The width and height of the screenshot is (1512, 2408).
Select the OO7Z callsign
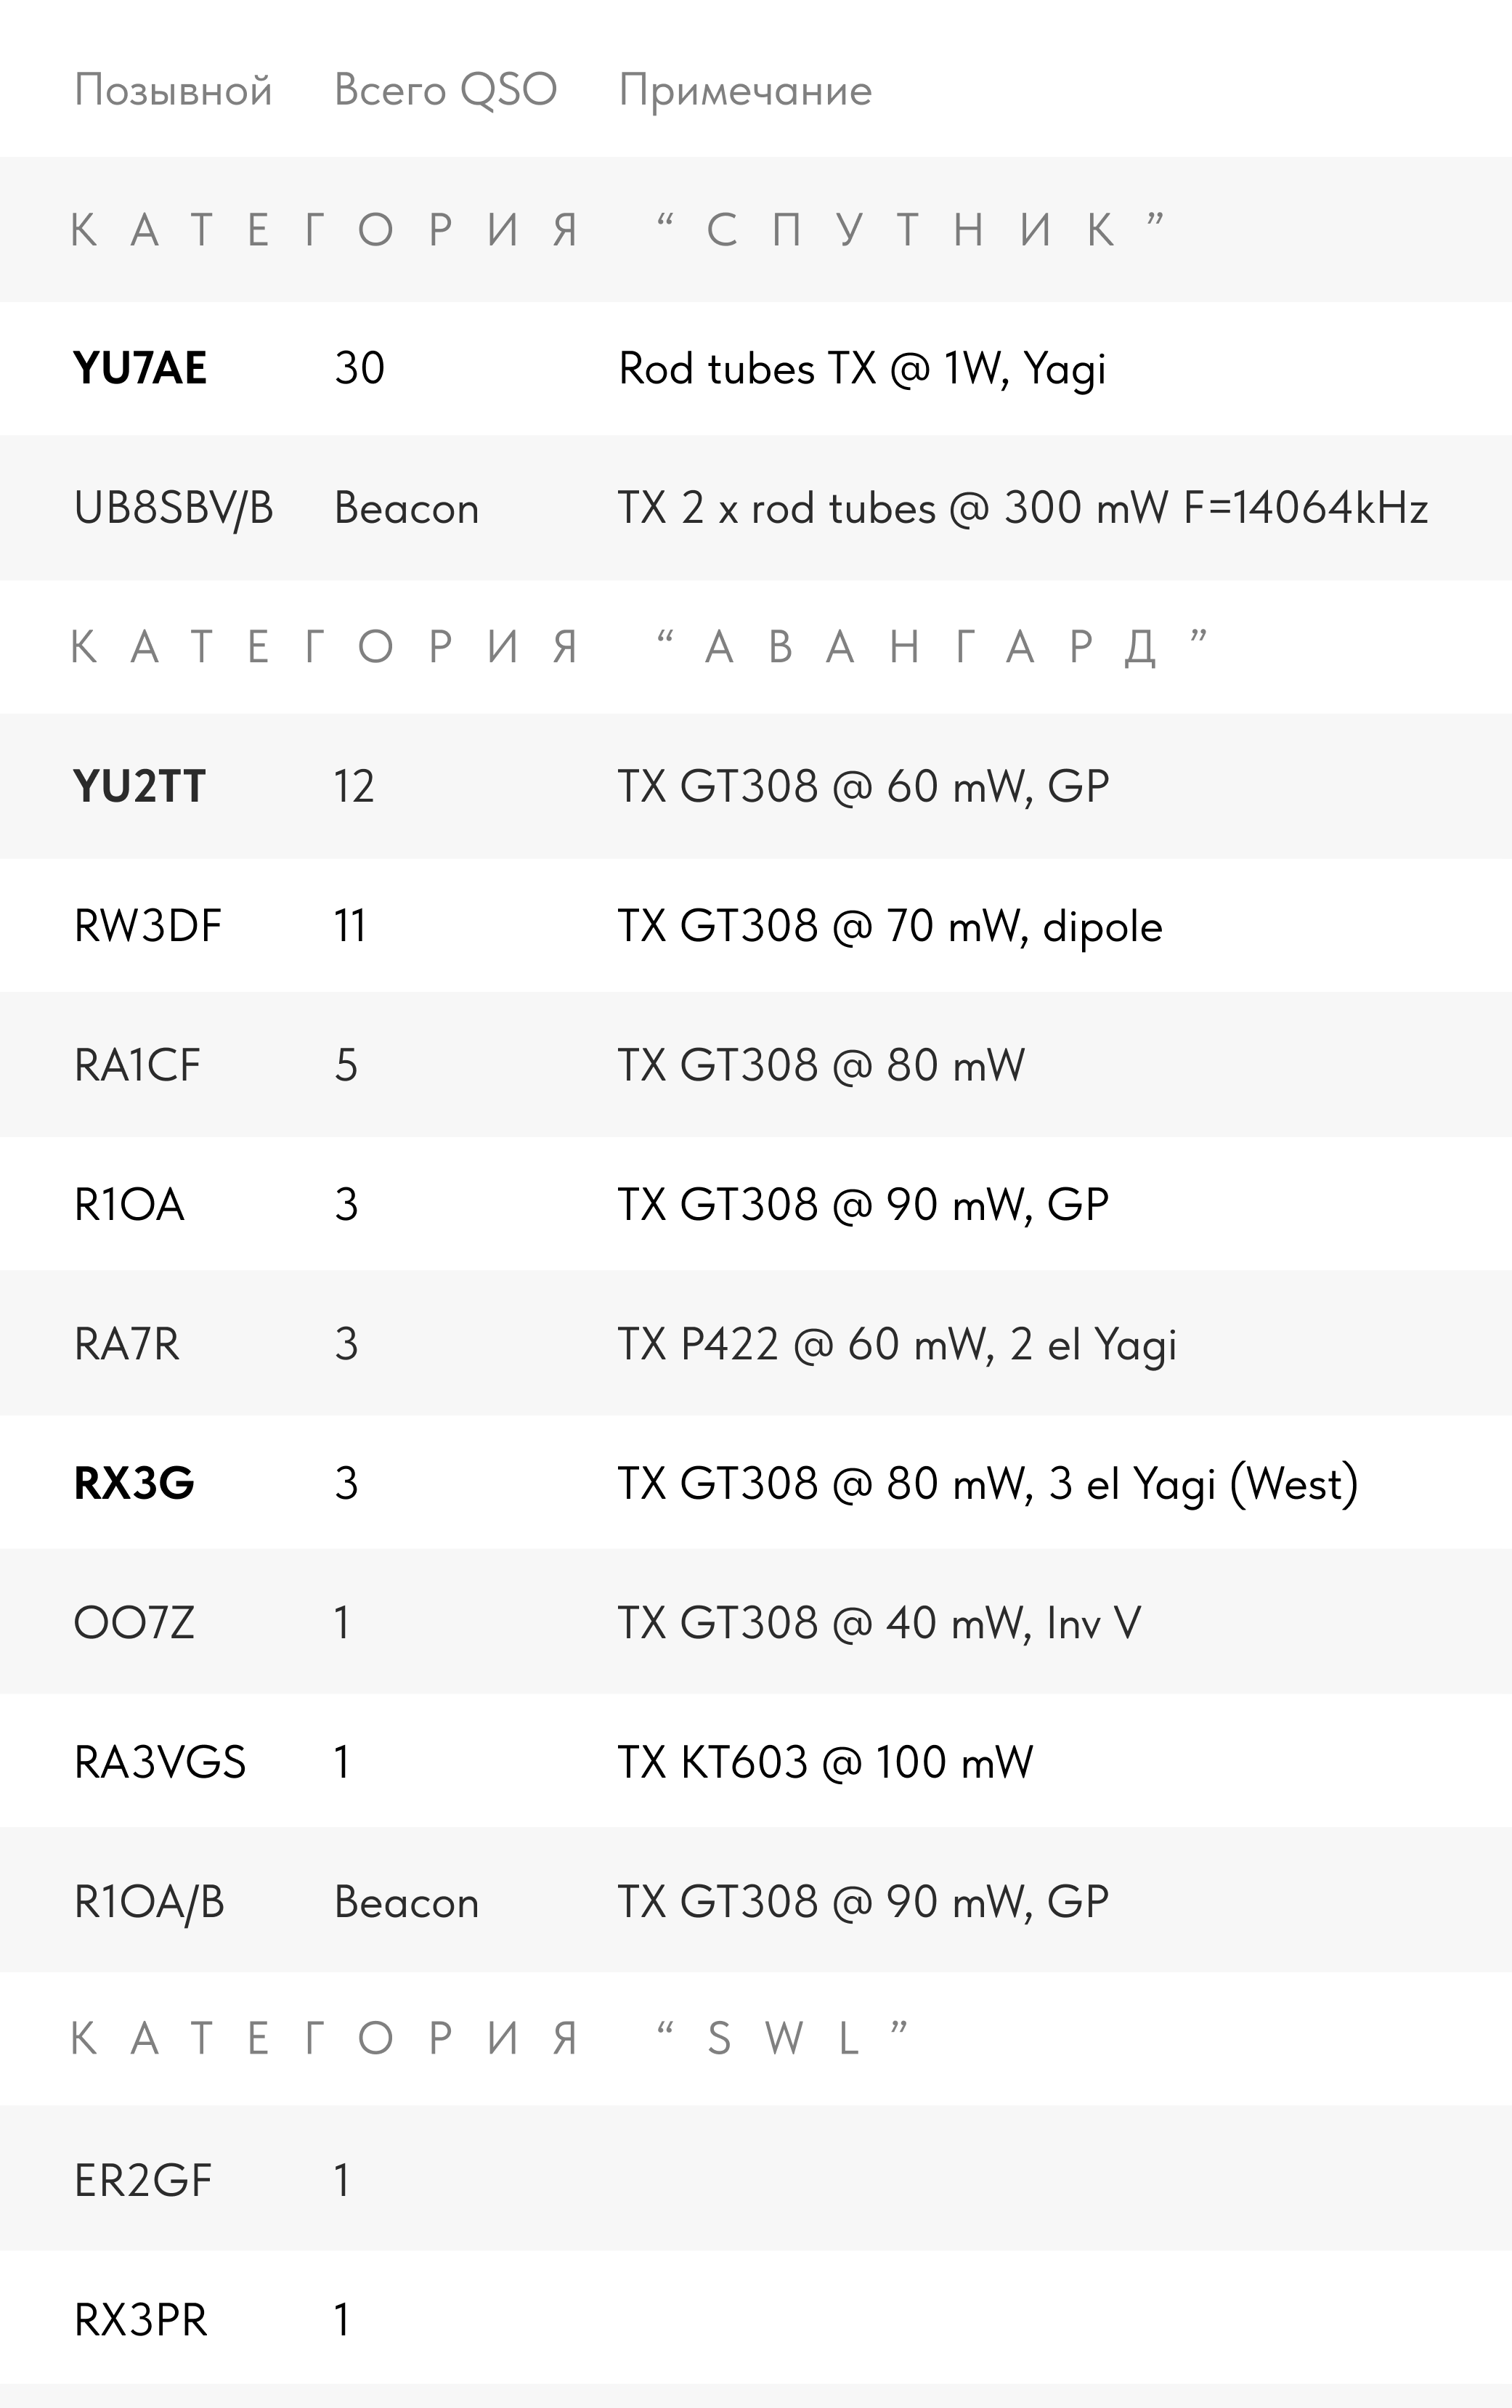click(x=134, y=1622)
